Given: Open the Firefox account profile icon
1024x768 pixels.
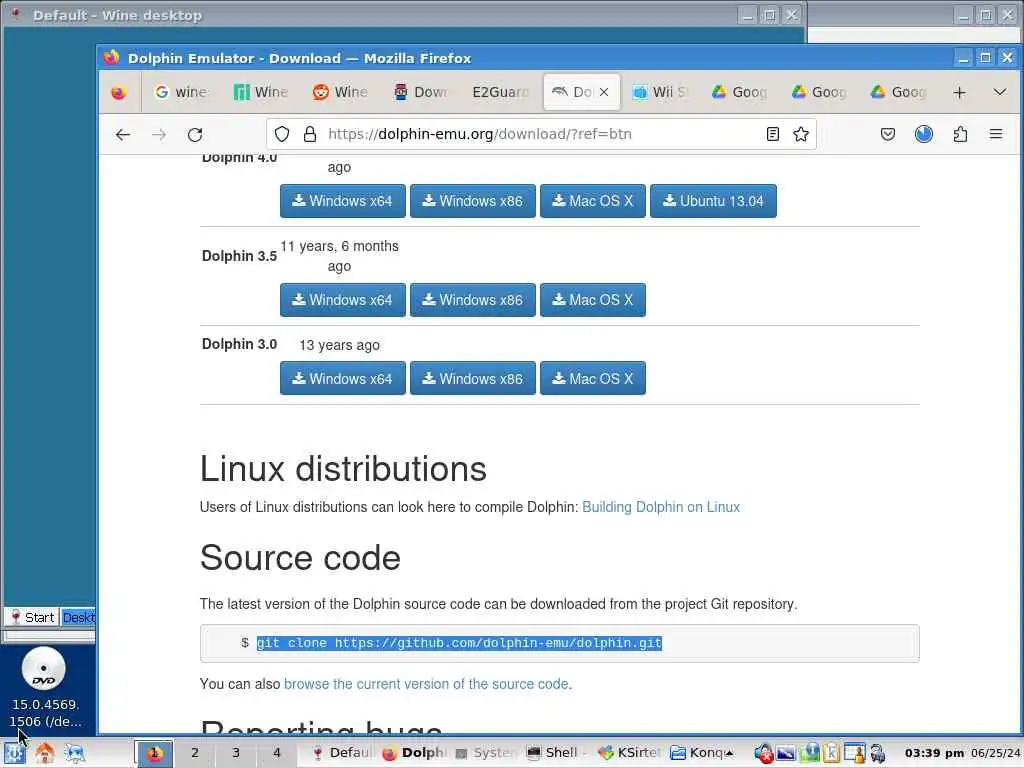Looking at the screenshot, I should coord(923,135).
